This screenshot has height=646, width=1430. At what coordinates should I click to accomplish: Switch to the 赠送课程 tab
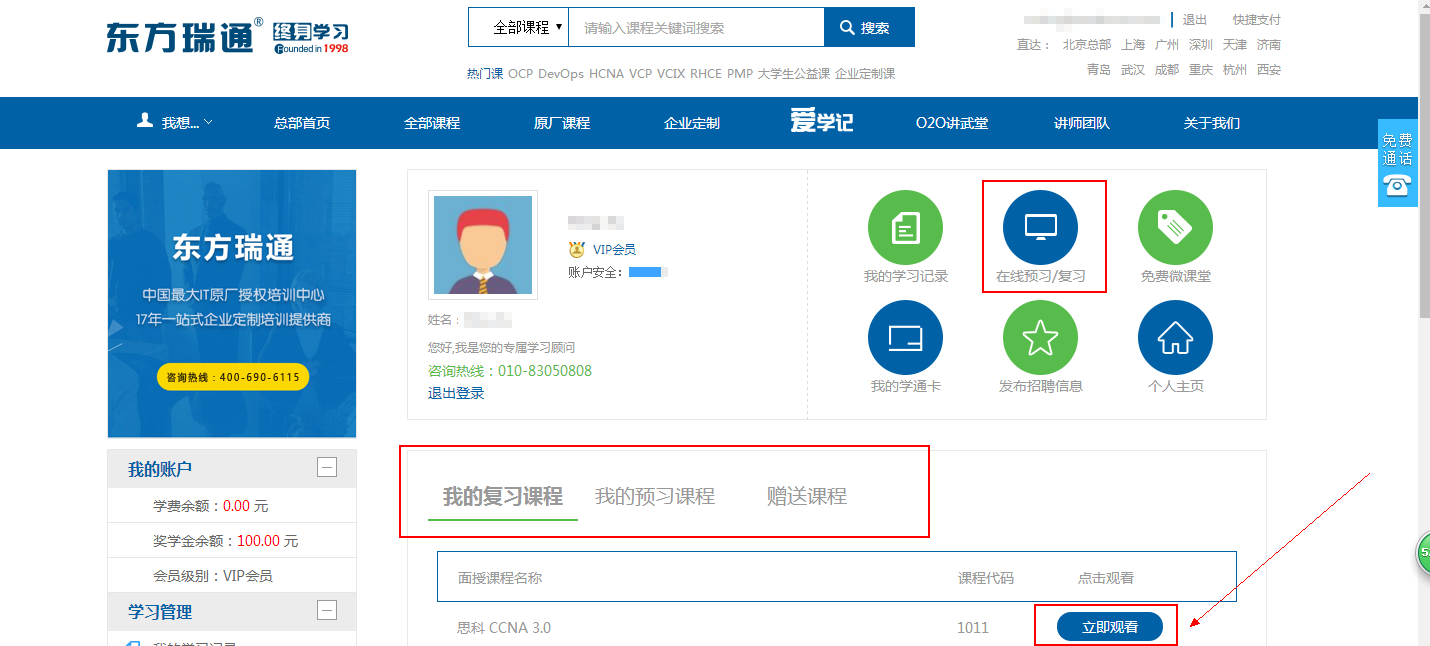click(x=807, y=496)
